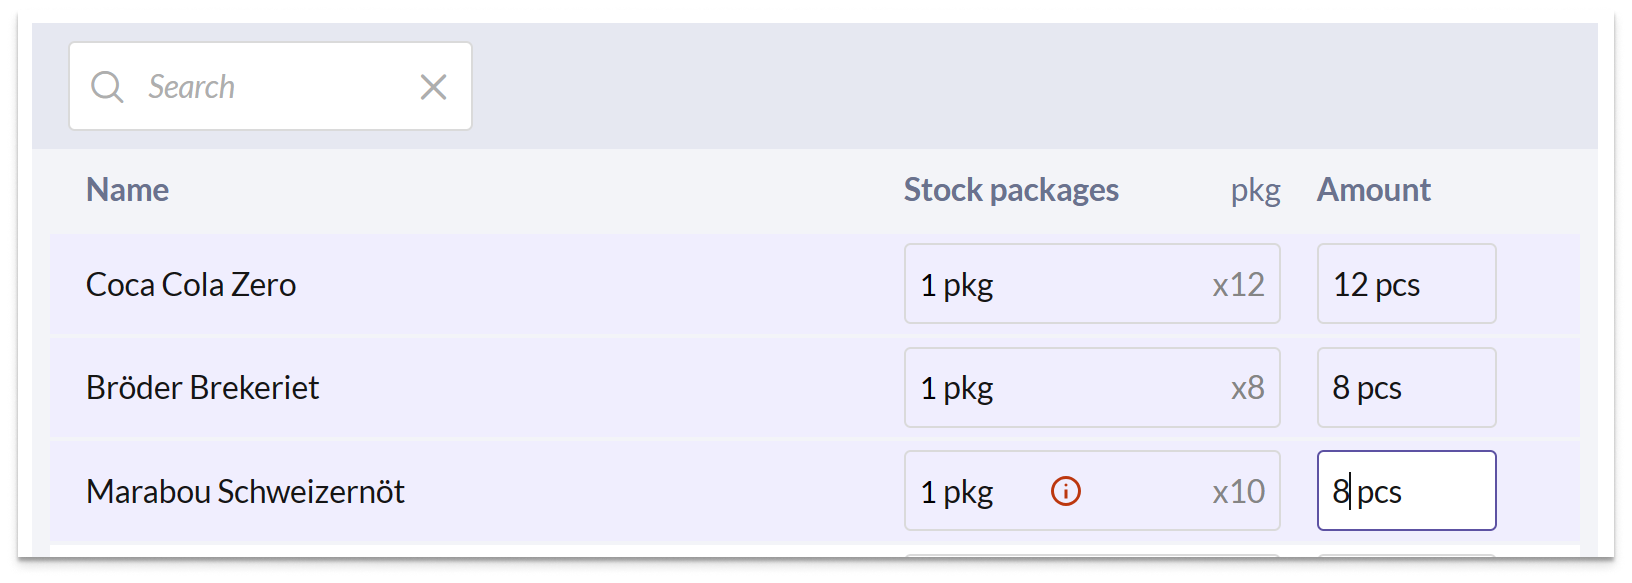Click the red info icon for Marabou Schweizernöt
The width and height of the screenshot is (1632, 583).
[x=1066, y=491]
